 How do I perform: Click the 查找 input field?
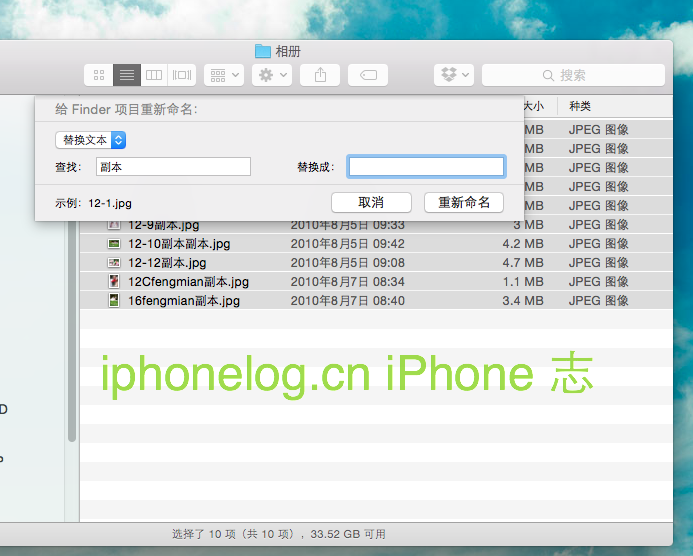point(173,167)
